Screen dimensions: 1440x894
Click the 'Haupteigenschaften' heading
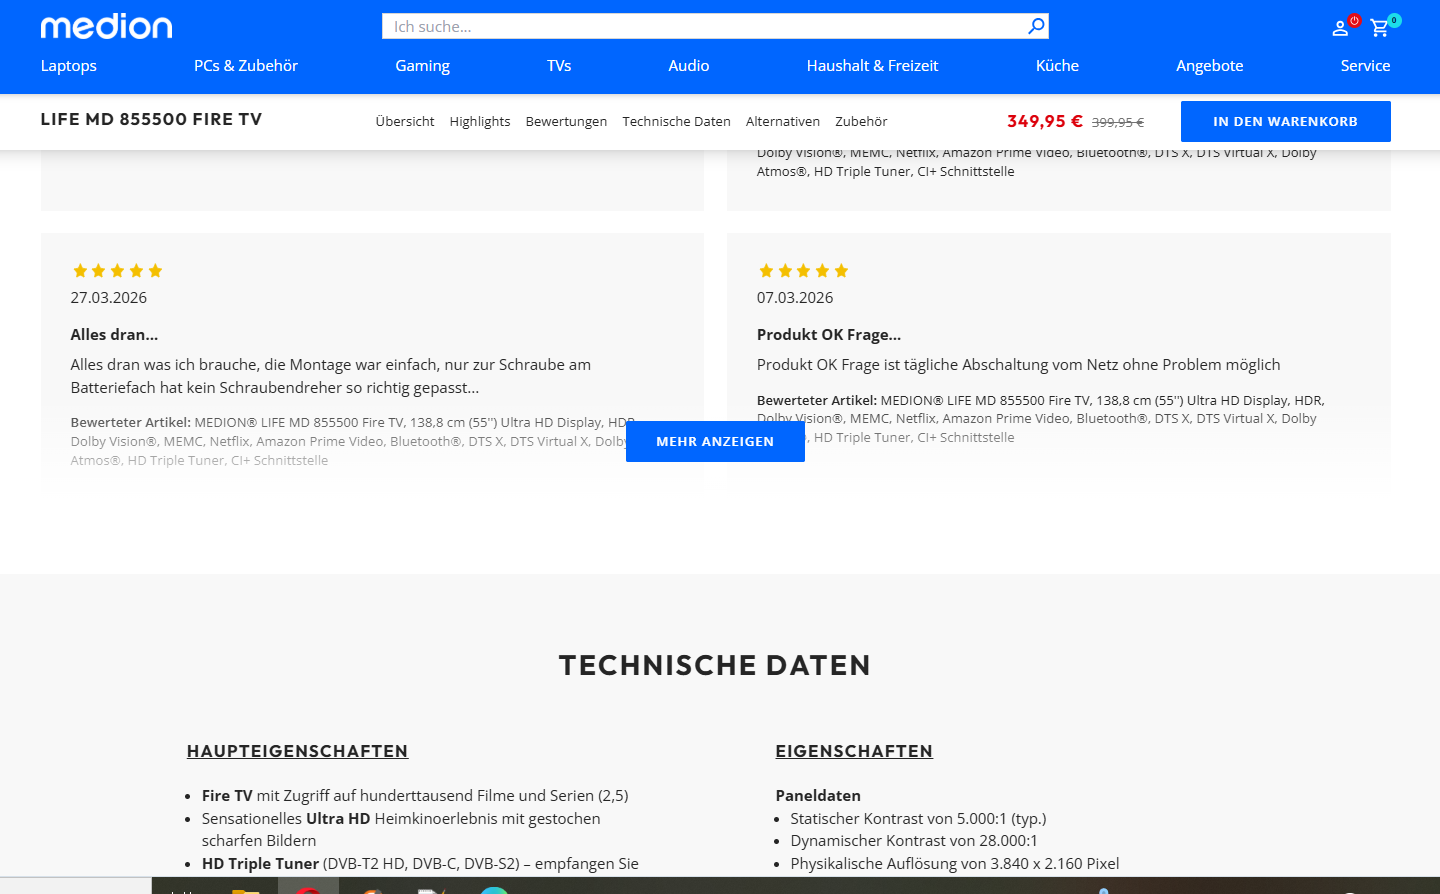(297, 751)
